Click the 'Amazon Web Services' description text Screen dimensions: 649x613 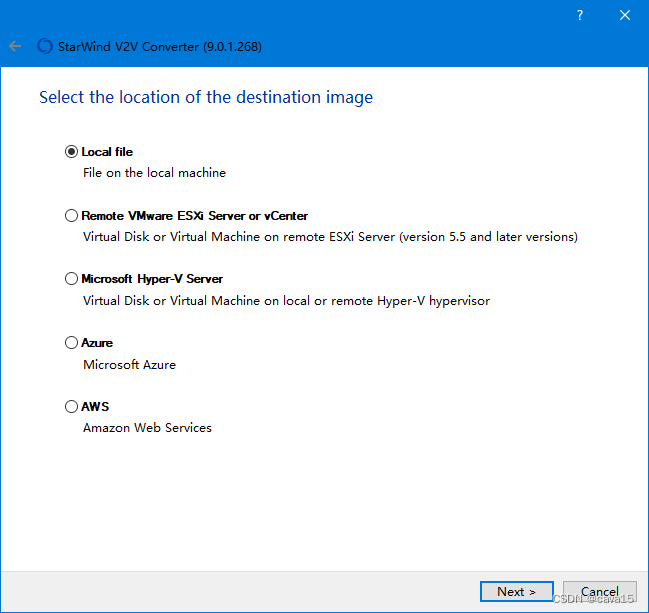(x=147, y=428)
